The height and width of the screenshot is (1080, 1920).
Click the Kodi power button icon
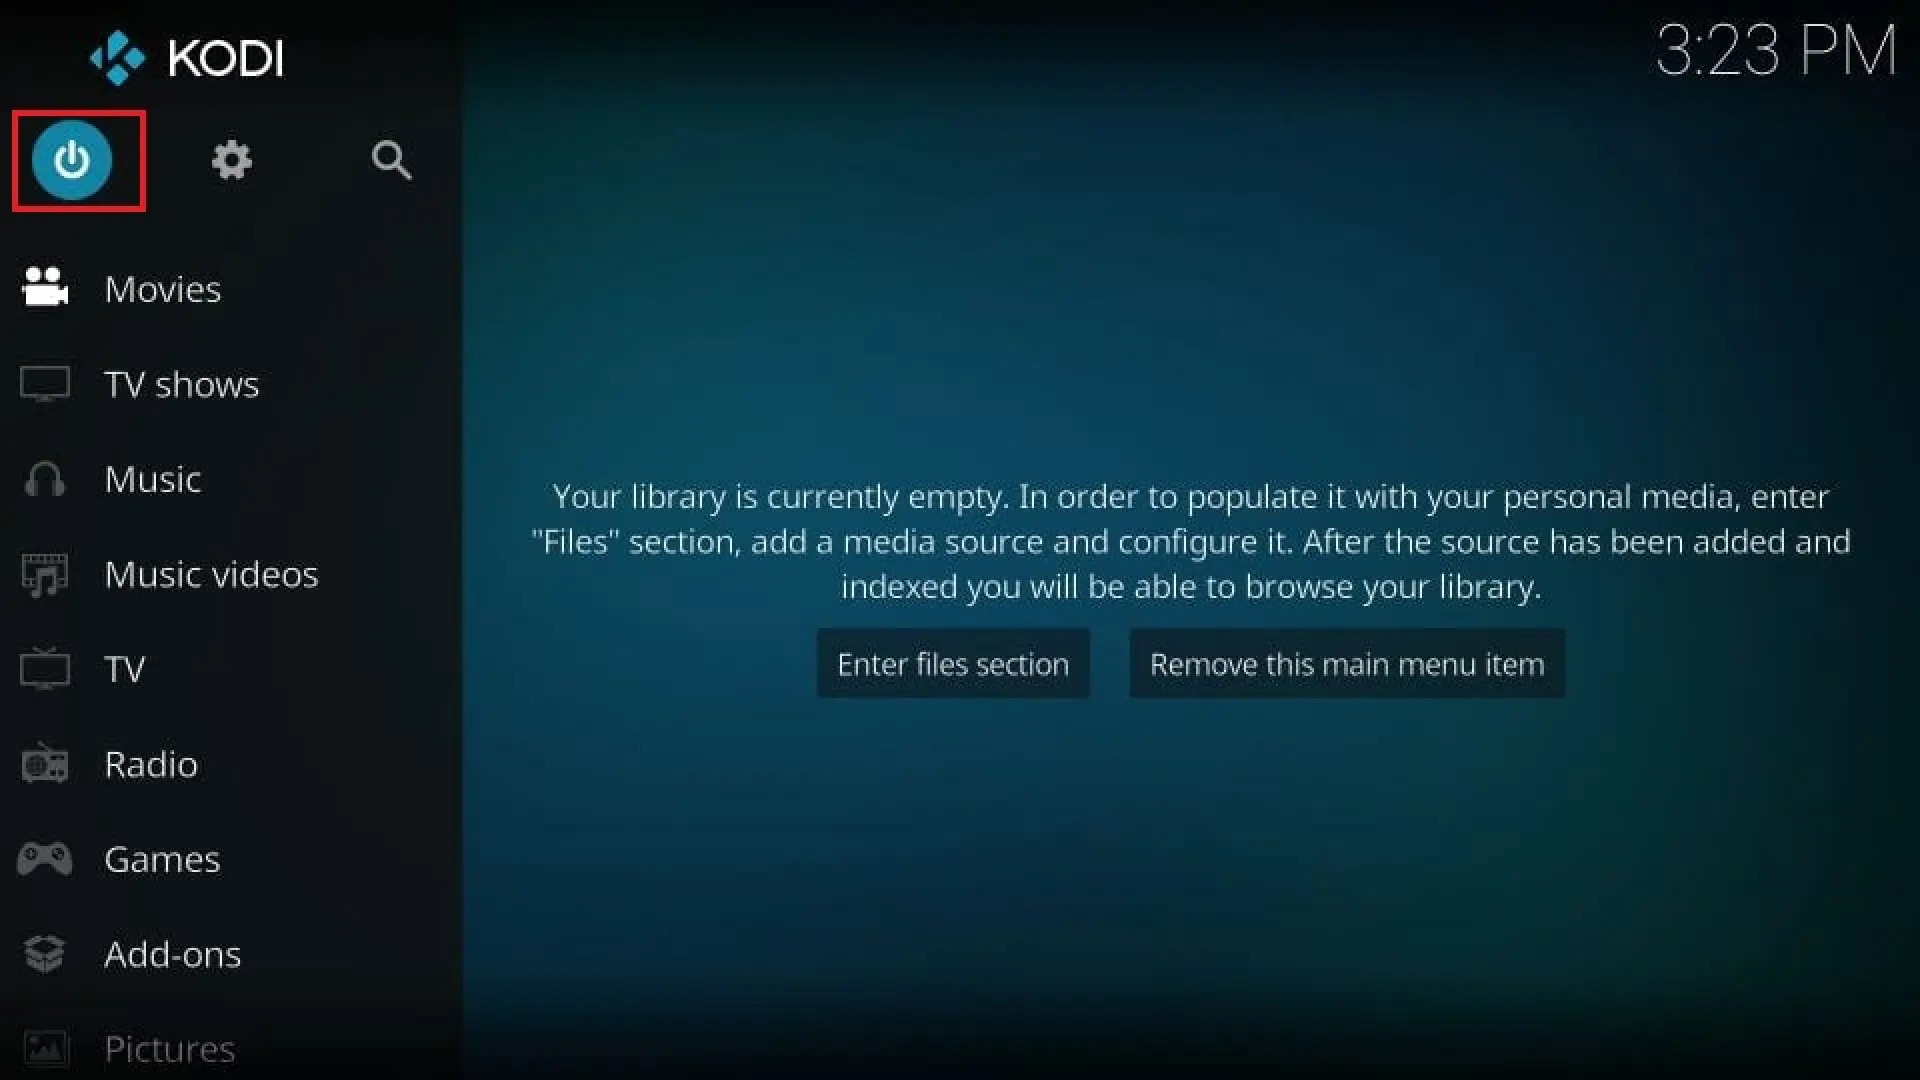[73, 160]
